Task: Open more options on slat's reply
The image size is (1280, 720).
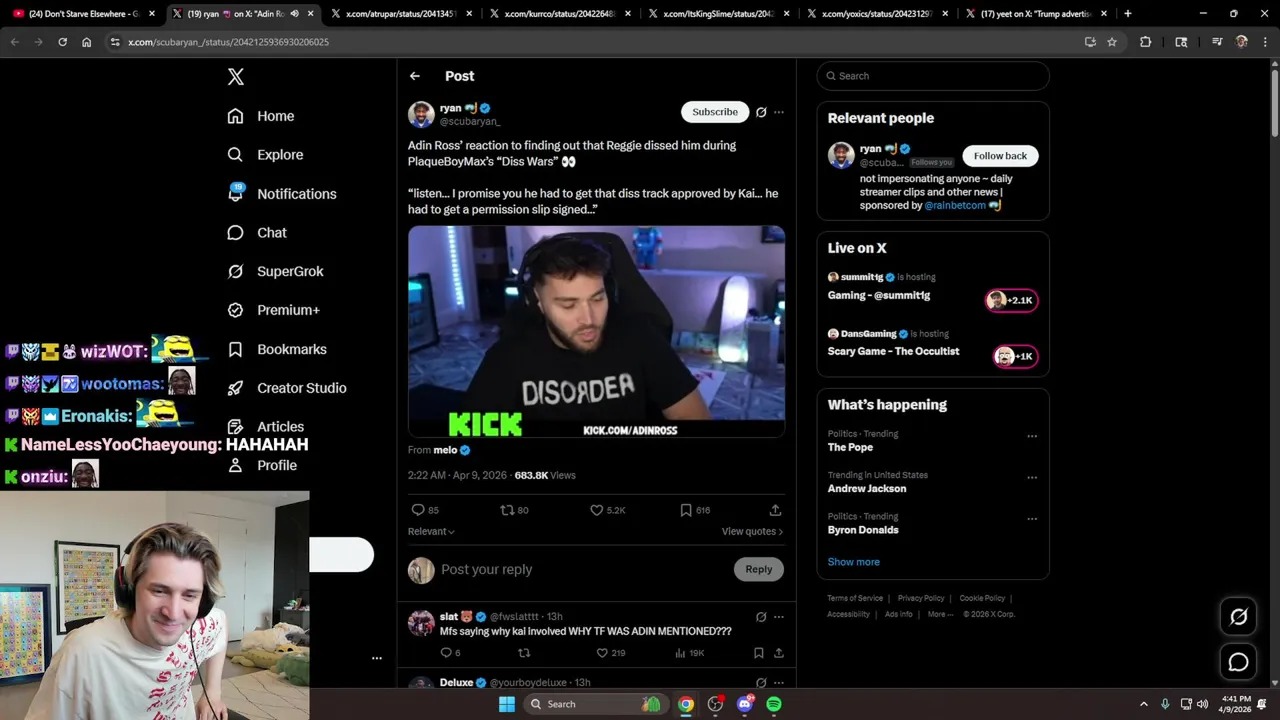Action: (x=779, y=617)
